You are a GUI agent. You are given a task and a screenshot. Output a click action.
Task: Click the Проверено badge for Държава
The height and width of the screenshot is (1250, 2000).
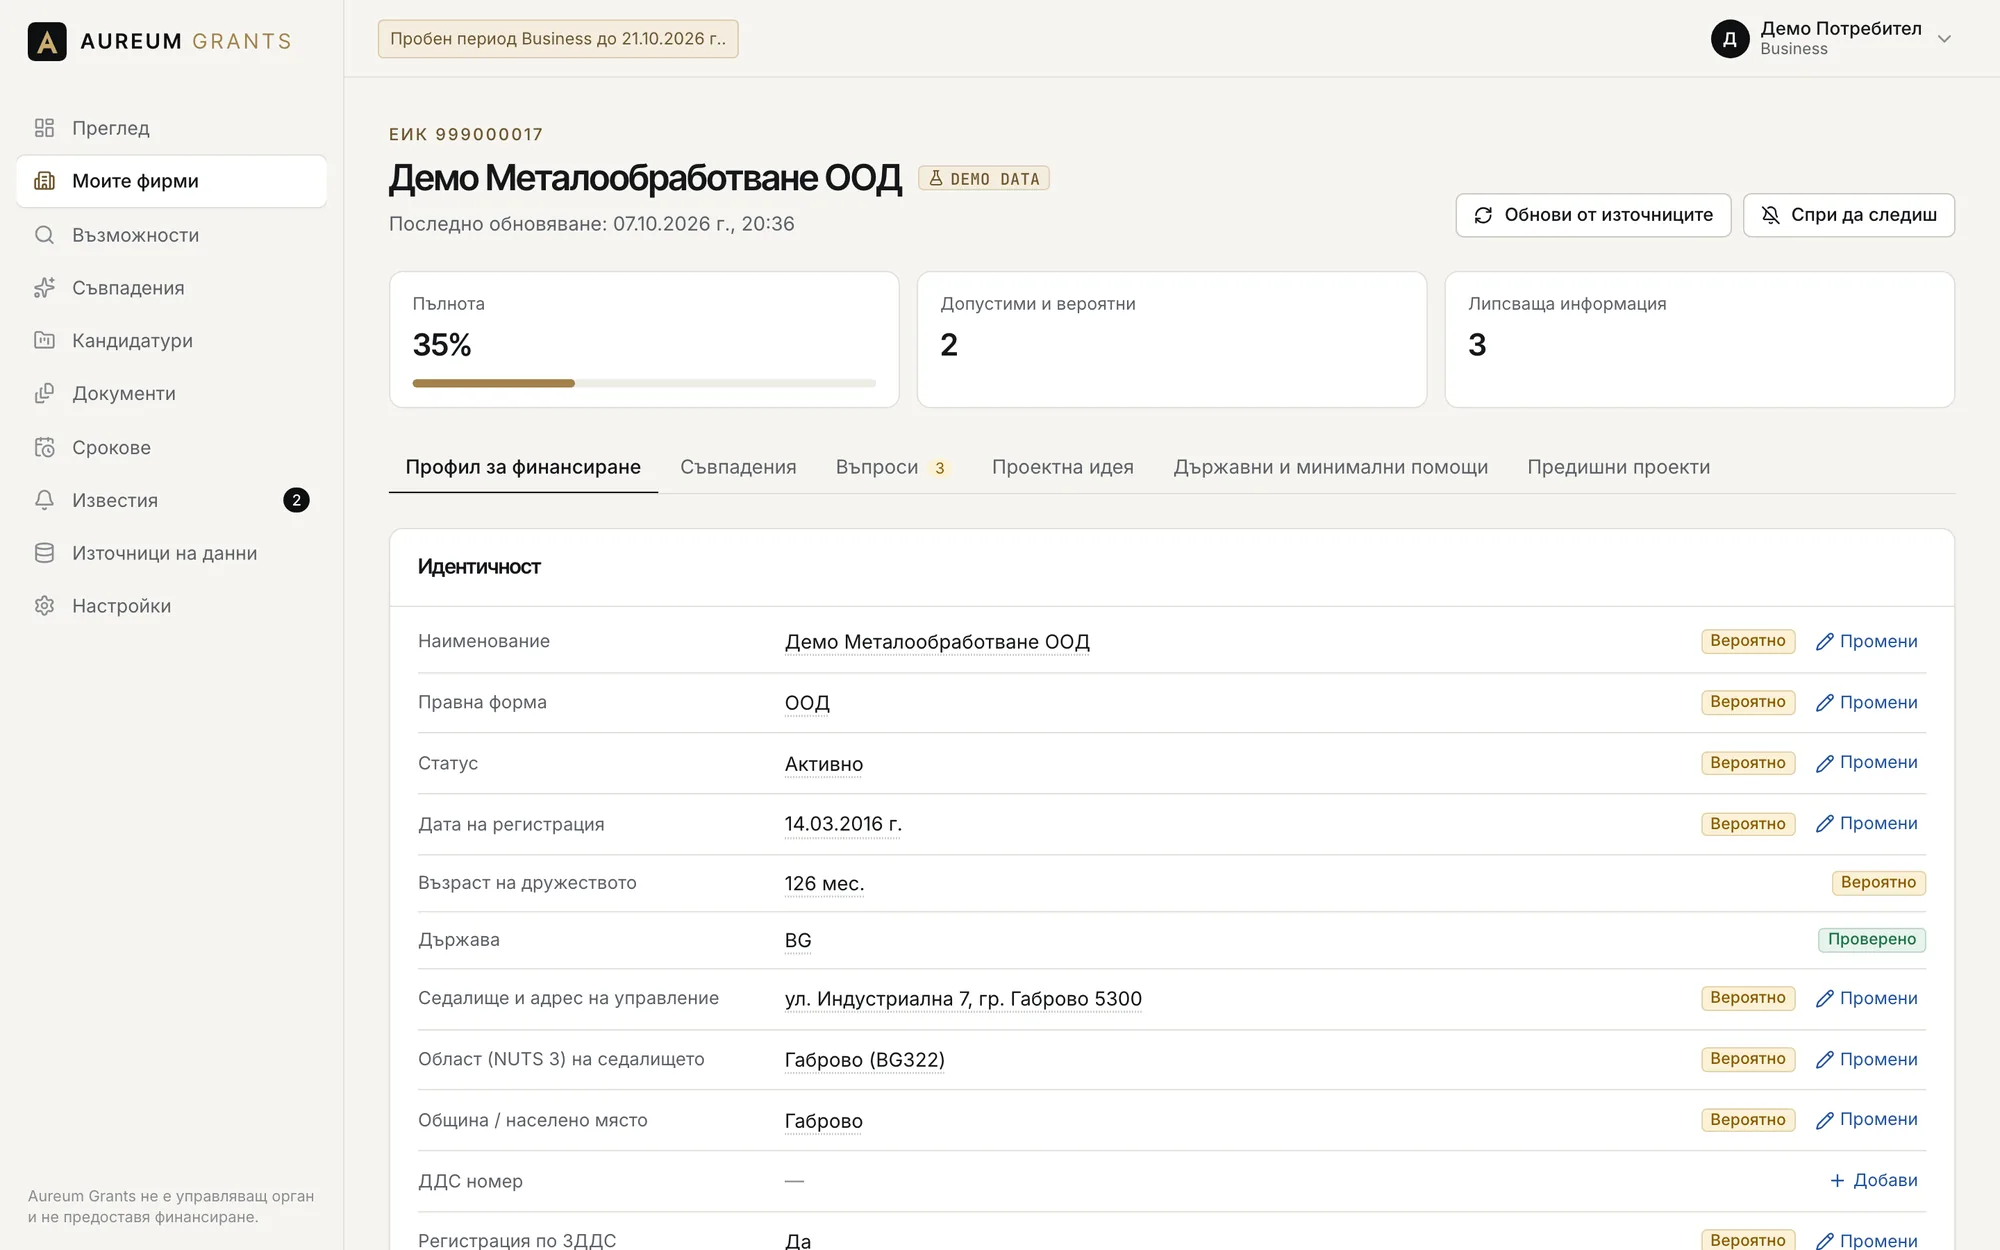[1872, 939]
